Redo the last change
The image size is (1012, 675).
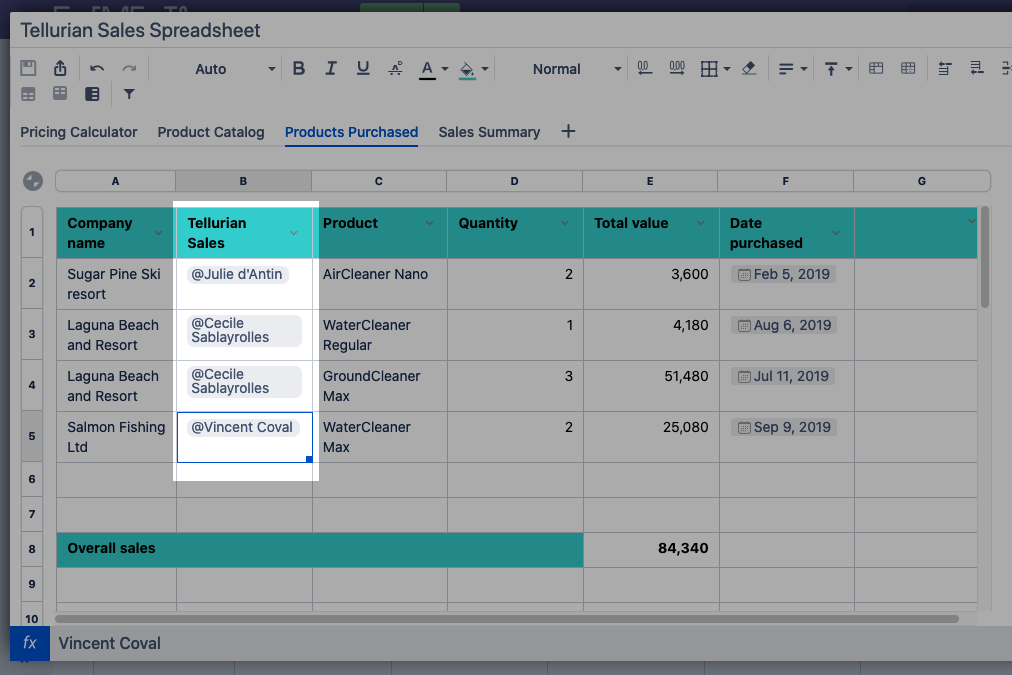[x=129, y=68]
